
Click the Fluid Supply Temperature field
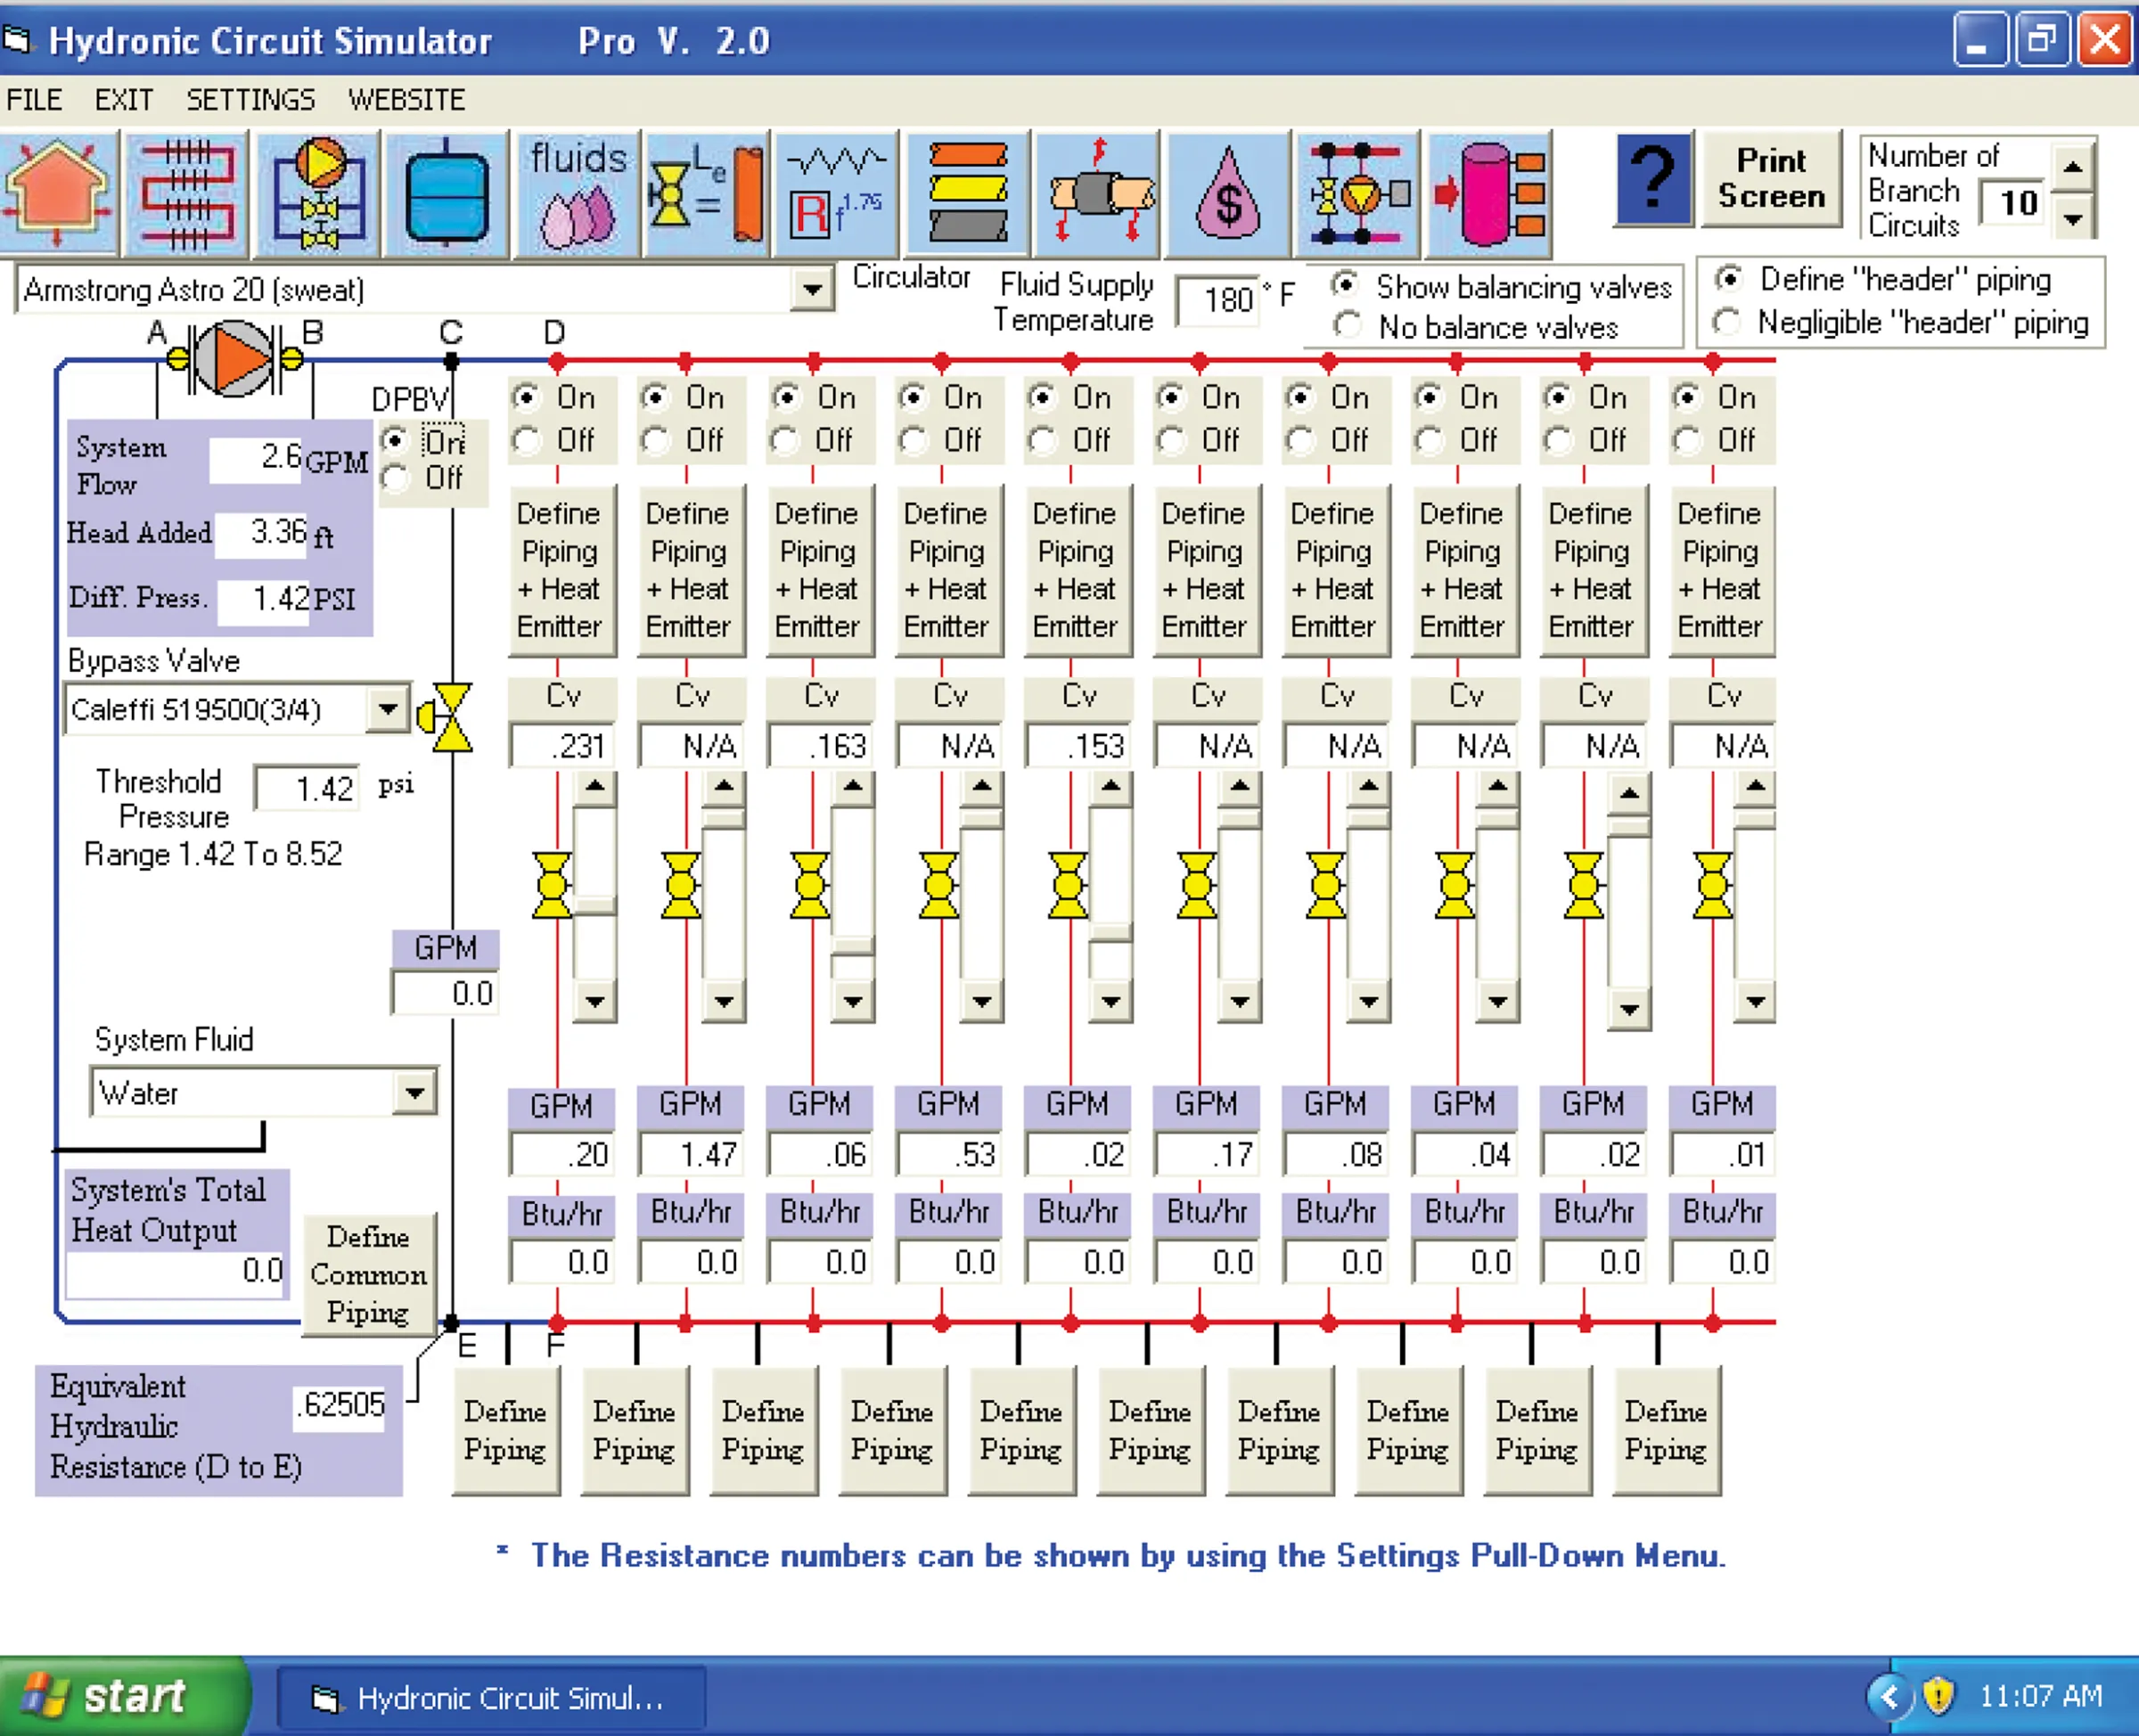1217,300
